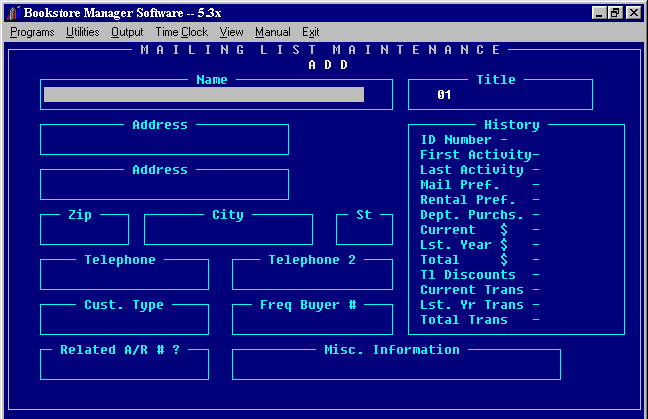
Task: Click the Exit menu item
Action: pos(310,32)
